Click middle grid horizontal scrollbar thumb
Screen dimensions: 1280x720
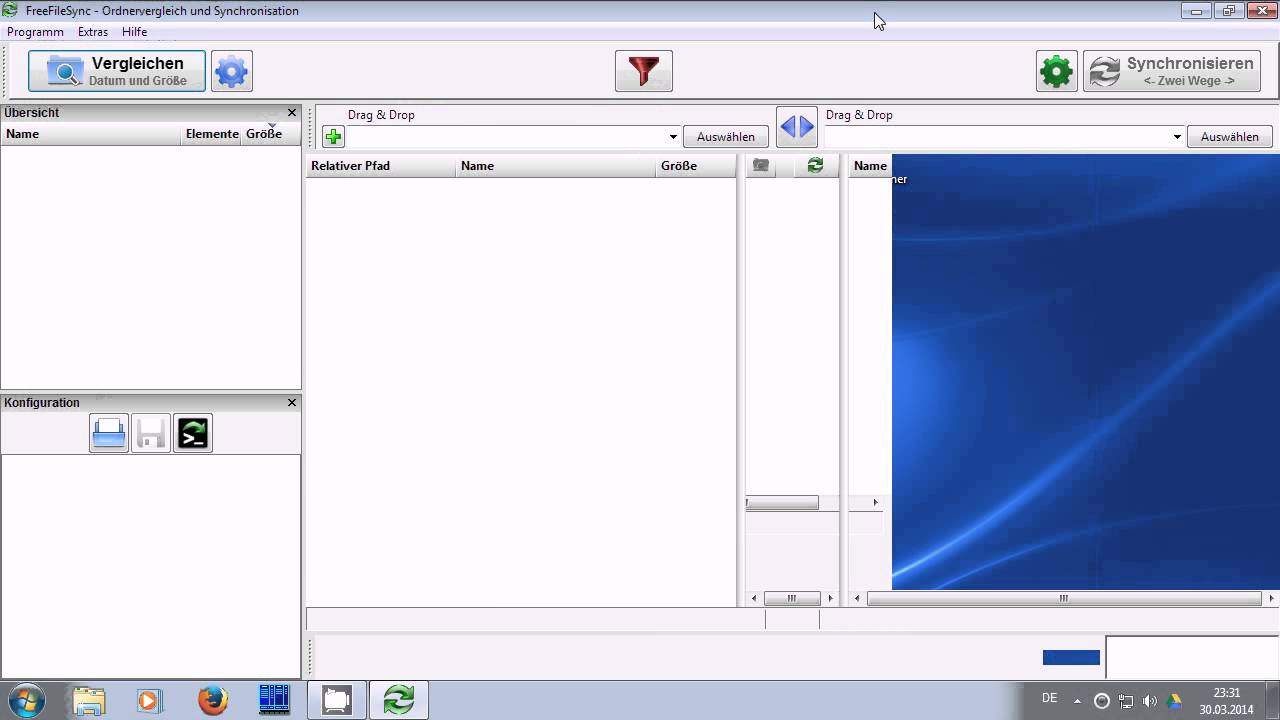pos(791,598)
